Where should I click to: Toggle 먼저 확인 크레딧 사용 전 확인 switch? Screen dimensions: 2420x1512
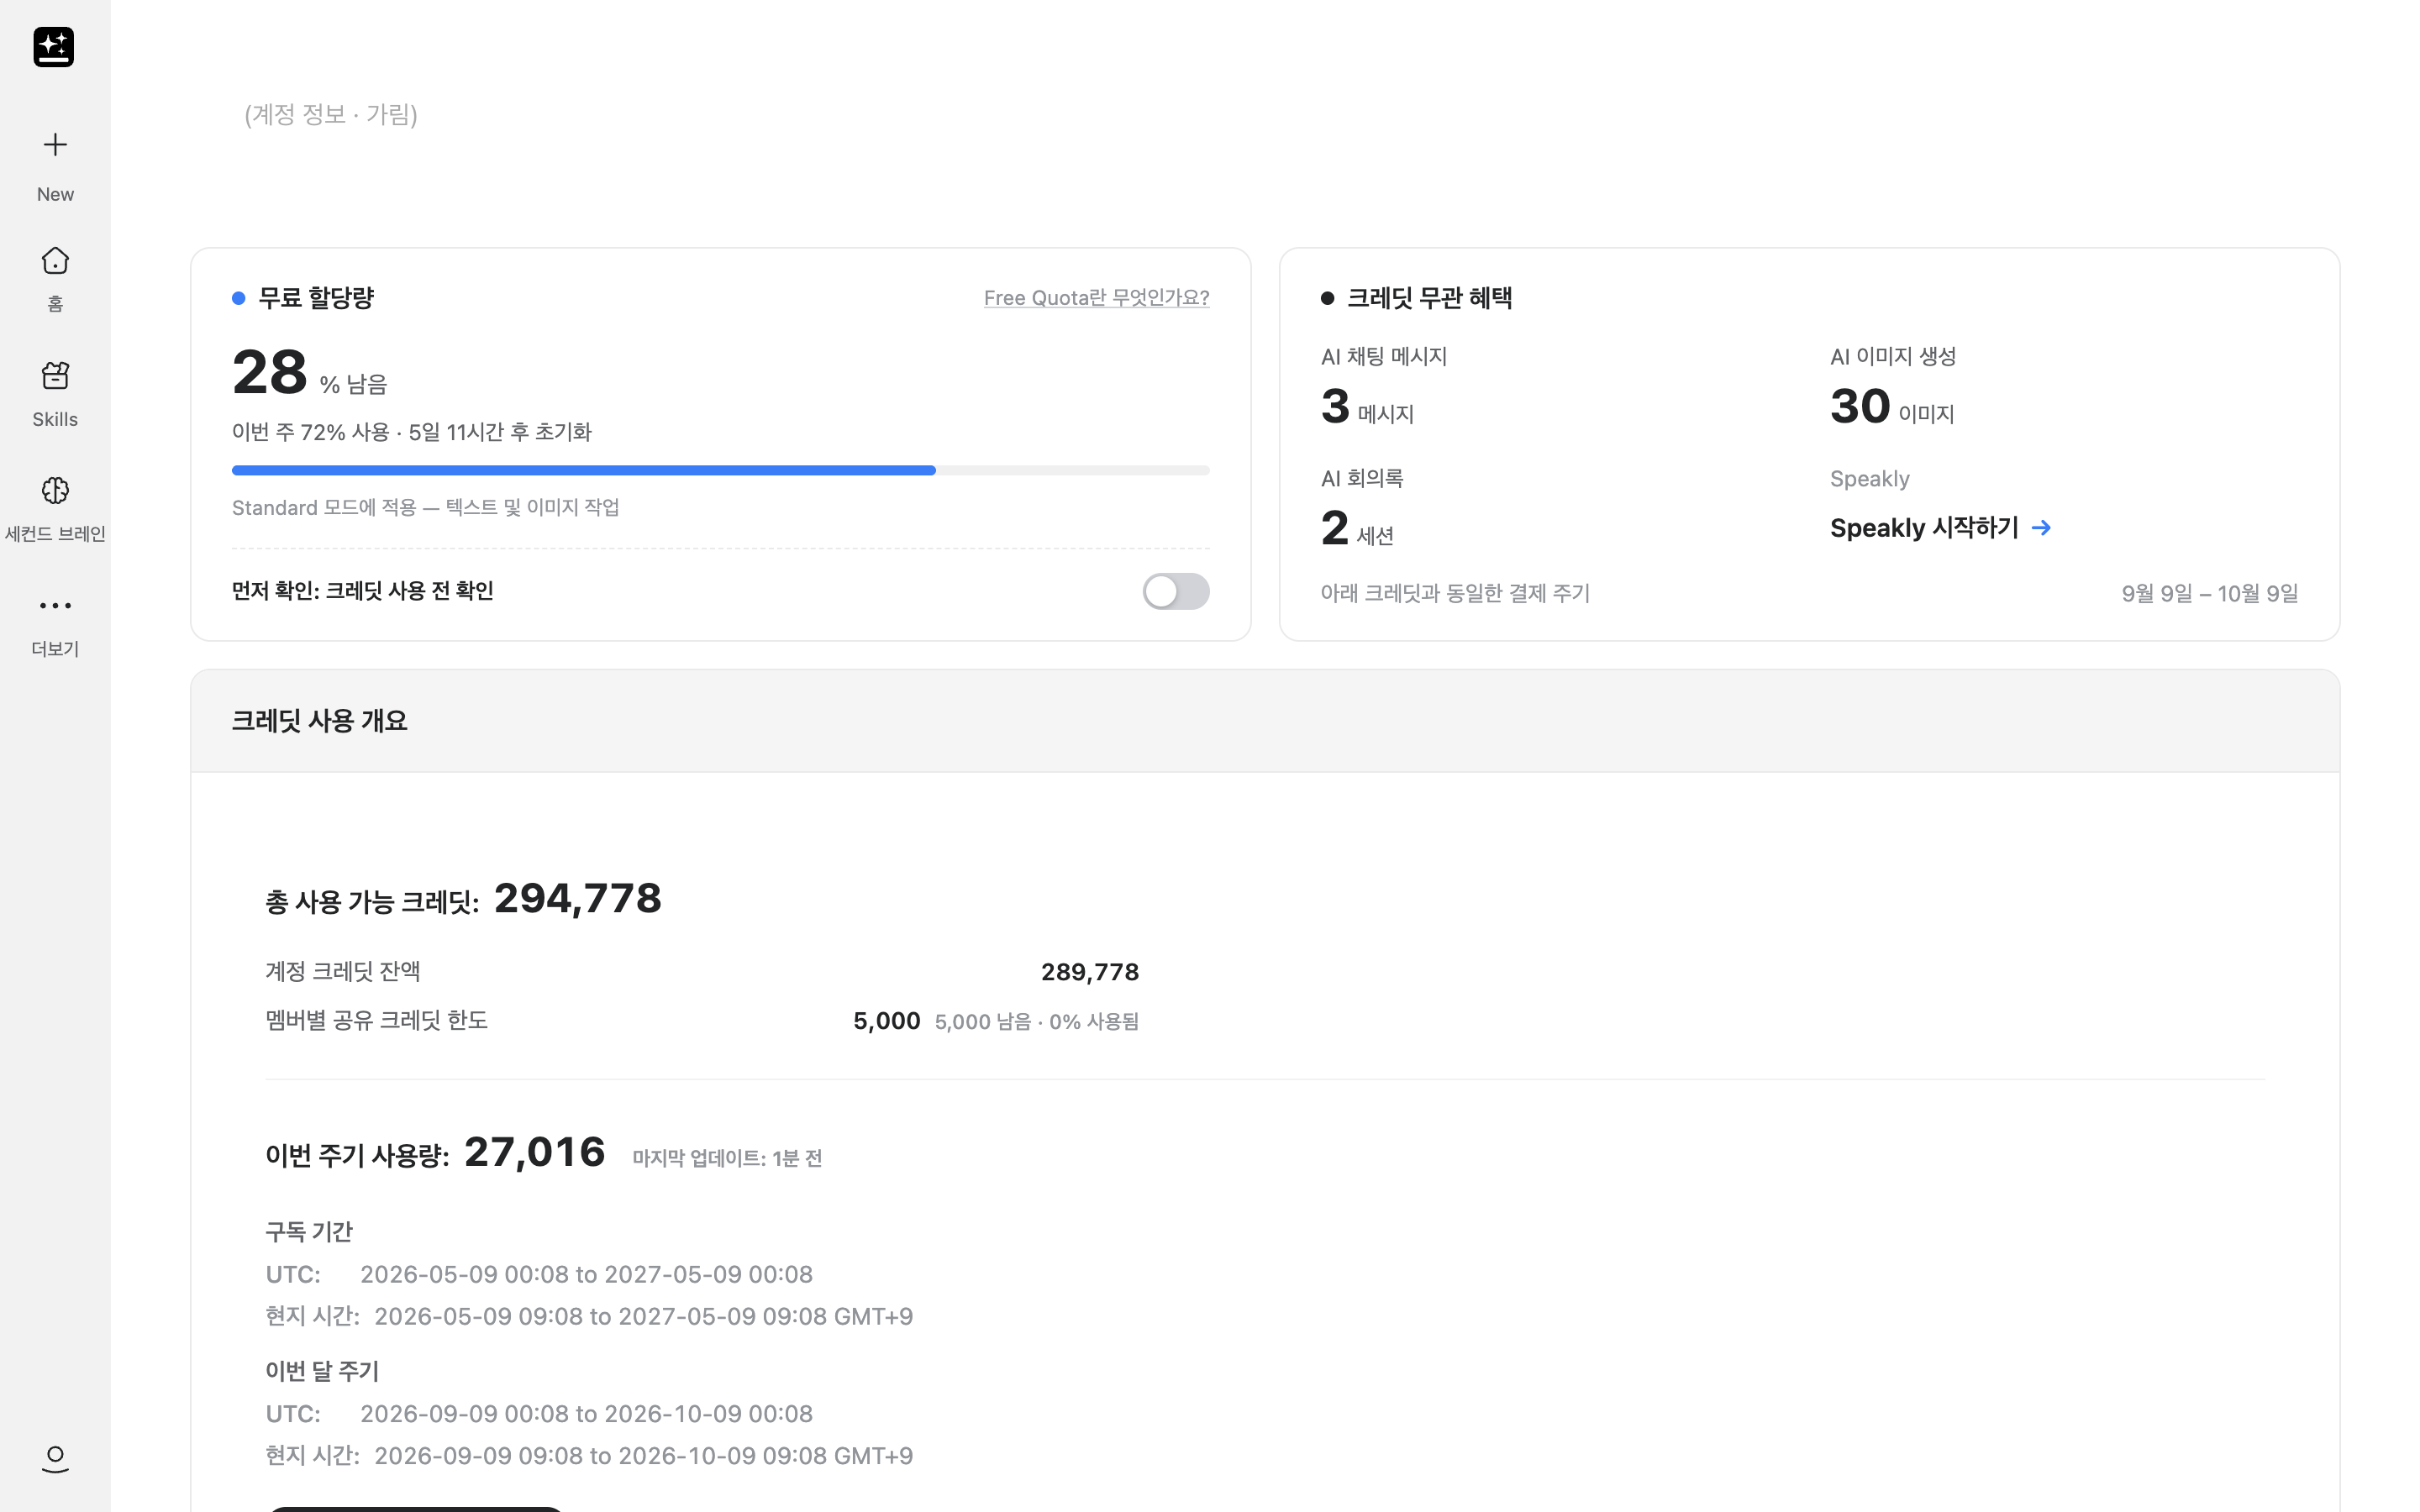(1176, 591)
